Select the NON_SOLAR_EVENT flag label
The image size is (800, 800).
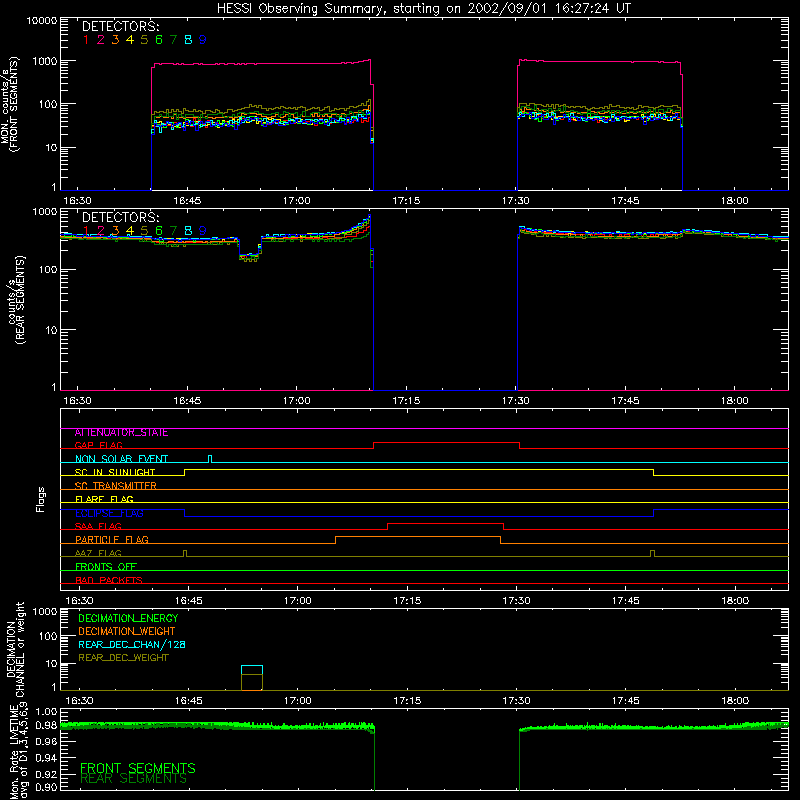121,459
